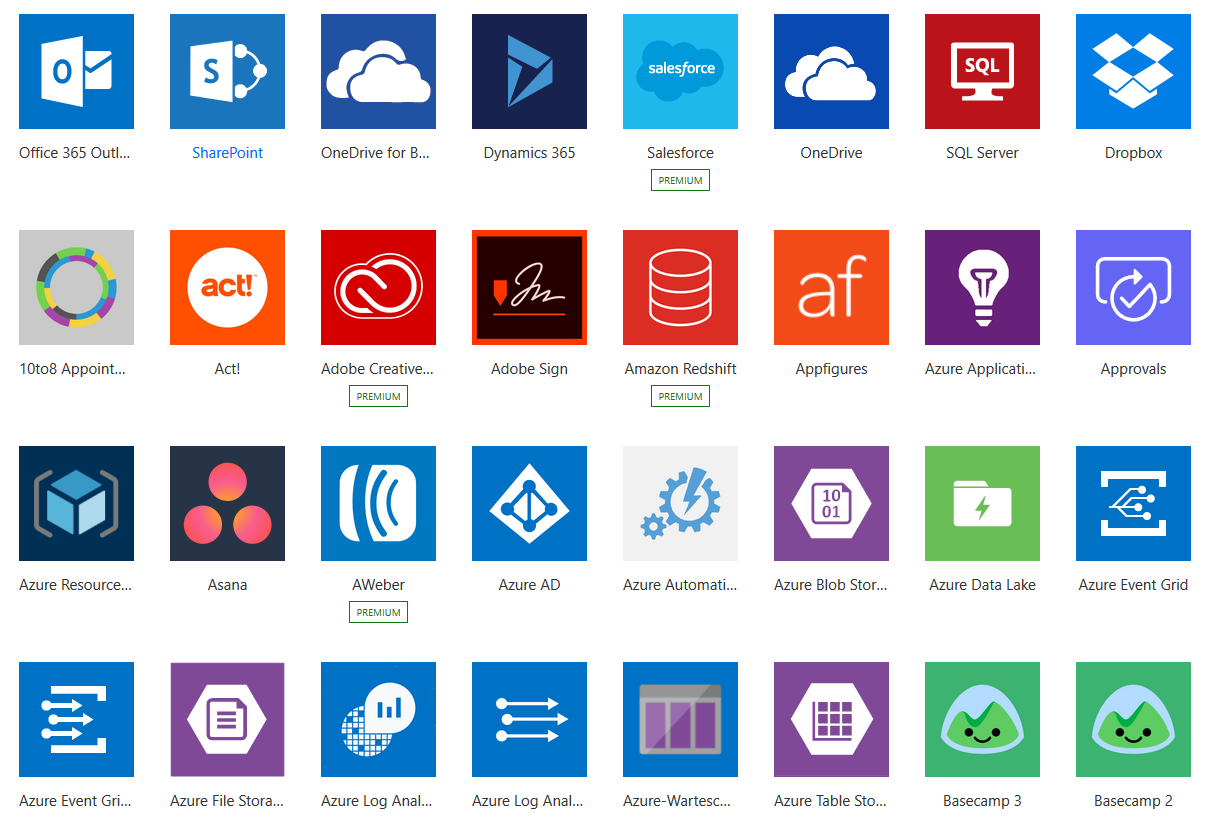
Task: Open the Basecamp 3 mascot icon
Action: (982, 719)
